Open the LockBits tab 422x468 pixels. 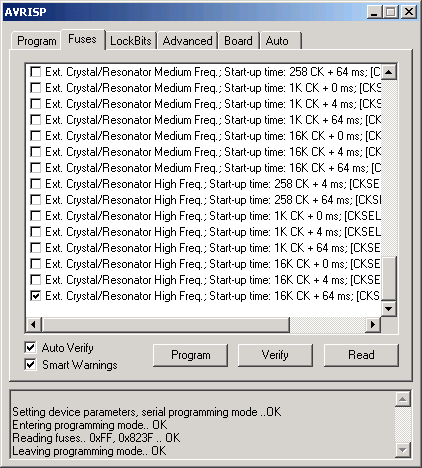[x=131, y=41]
